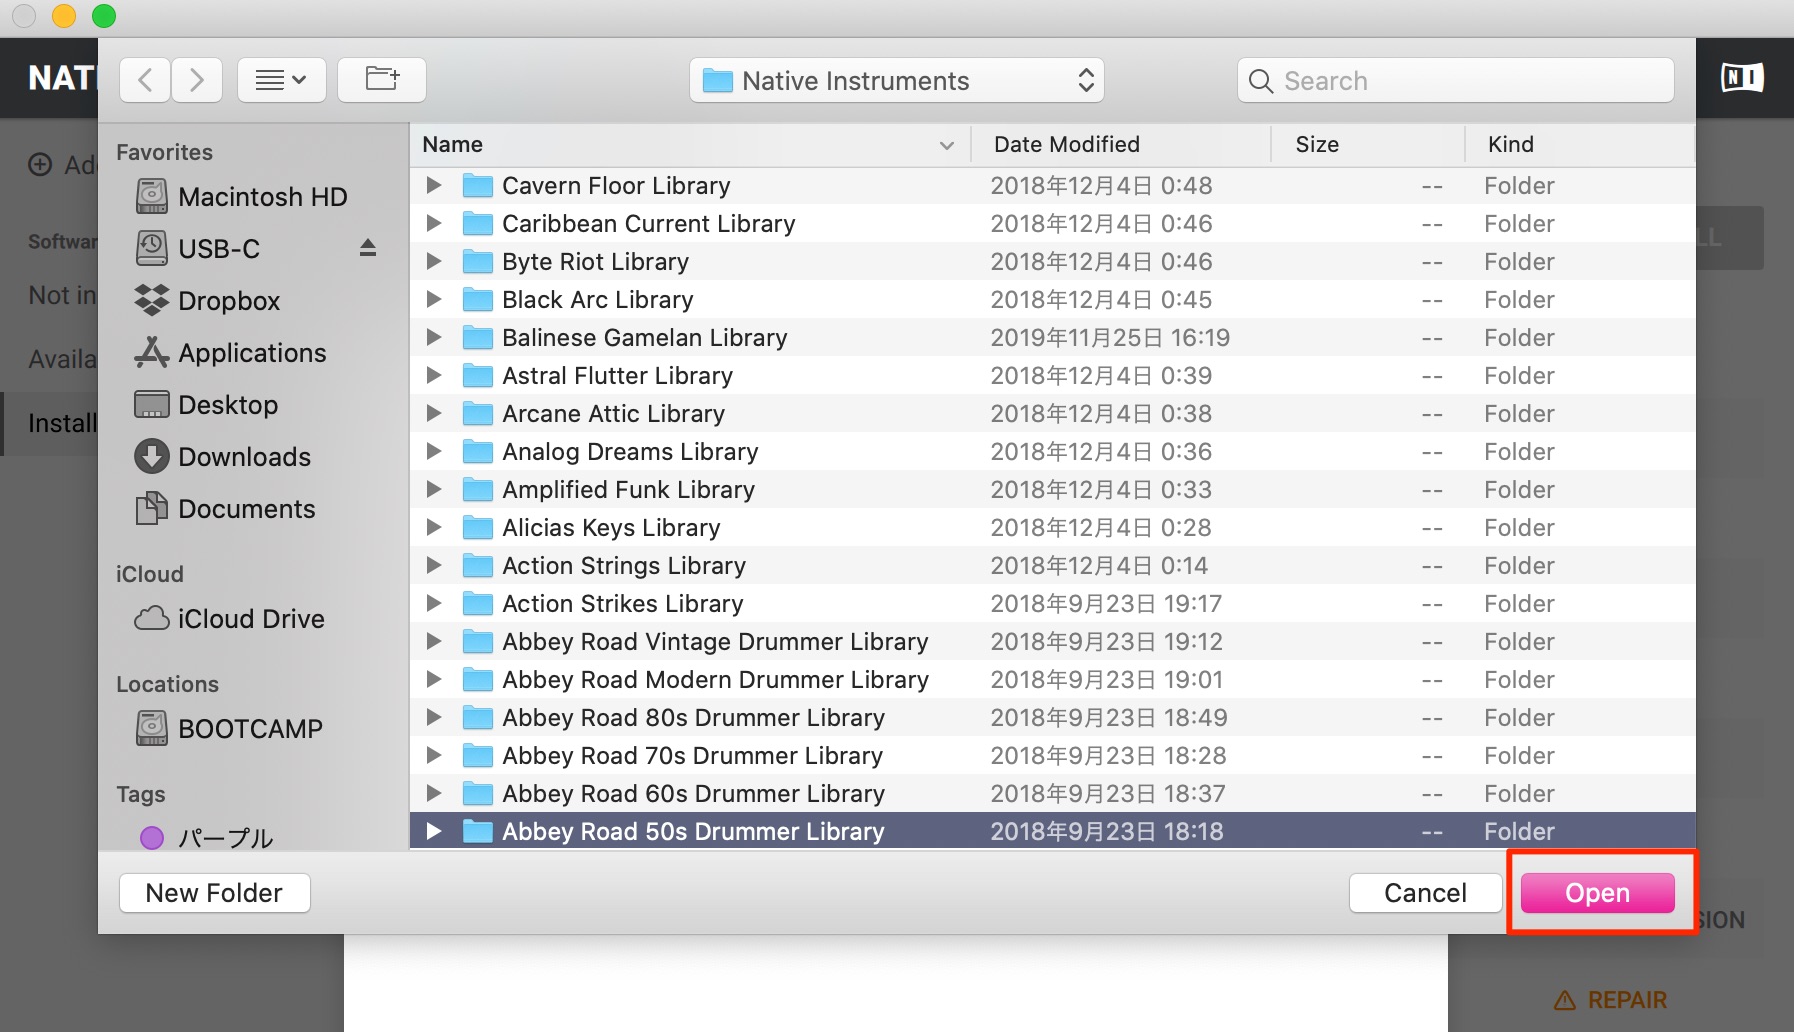Select Abbey Road Vintage Drummer folder icon
The image size is (1794, 1032).
[x=478, y=642]
